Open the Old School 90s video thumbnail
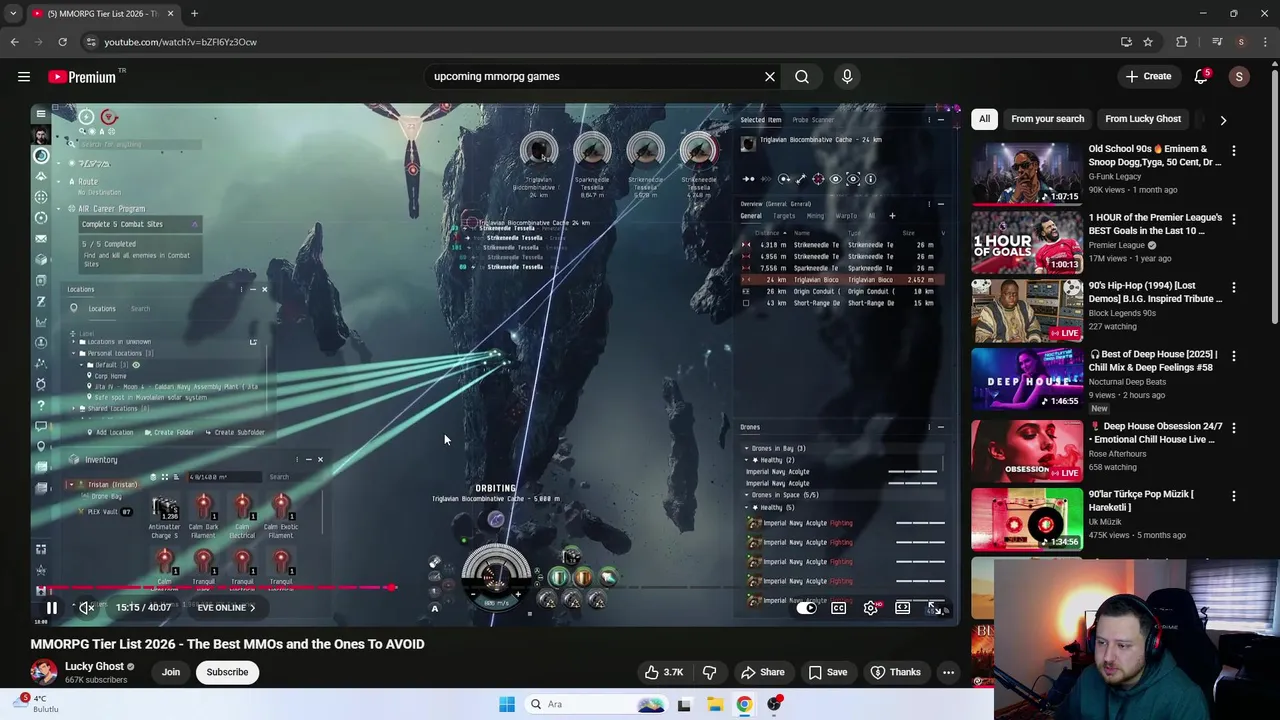 pos(1027,174)
